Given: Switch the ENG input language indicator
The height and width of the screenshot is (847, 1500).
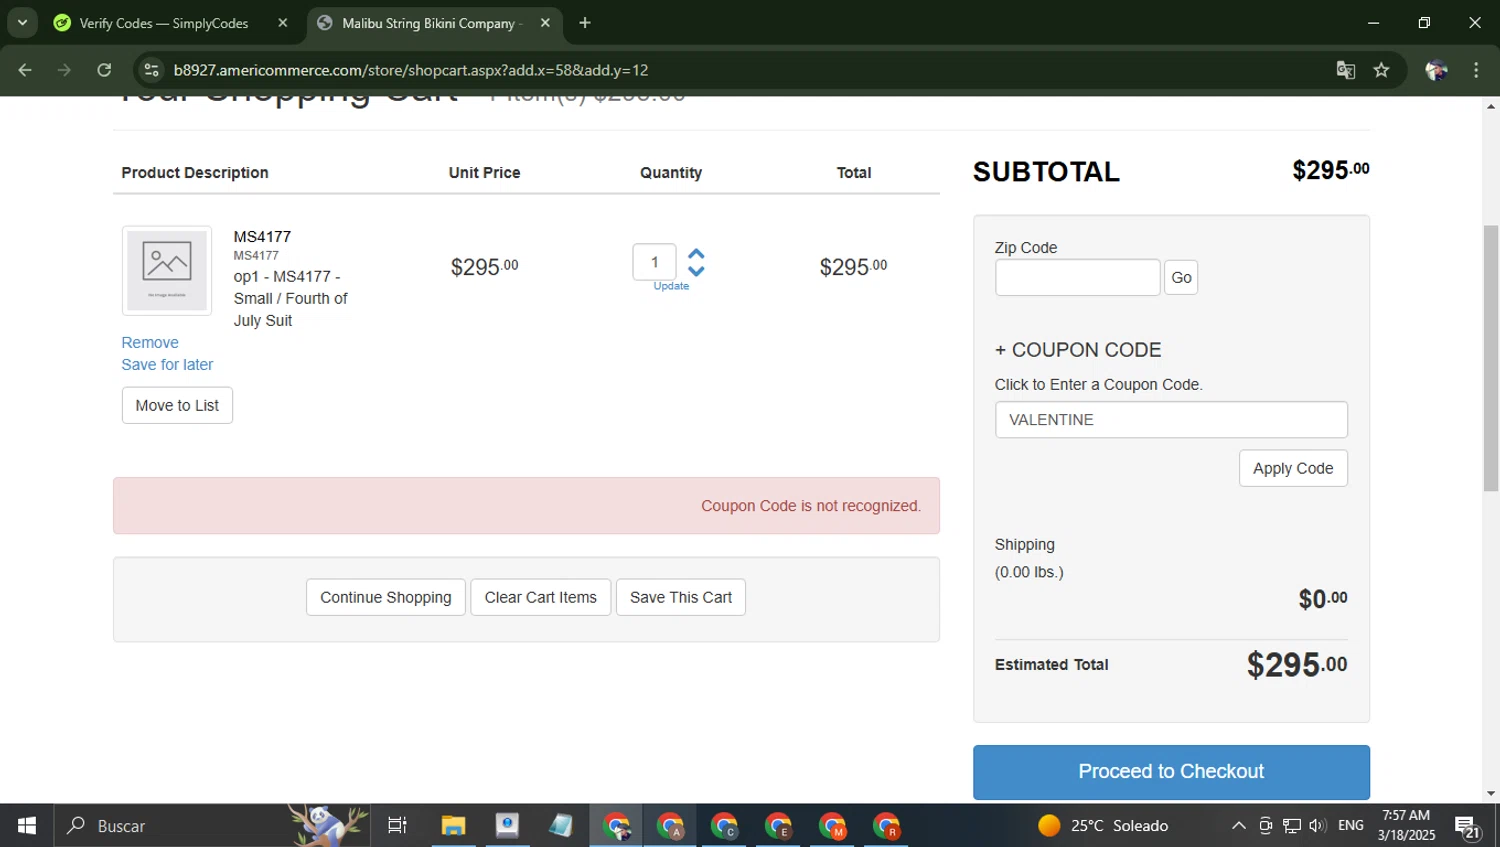Looking at the screenshot, I should coord(1351,826).
